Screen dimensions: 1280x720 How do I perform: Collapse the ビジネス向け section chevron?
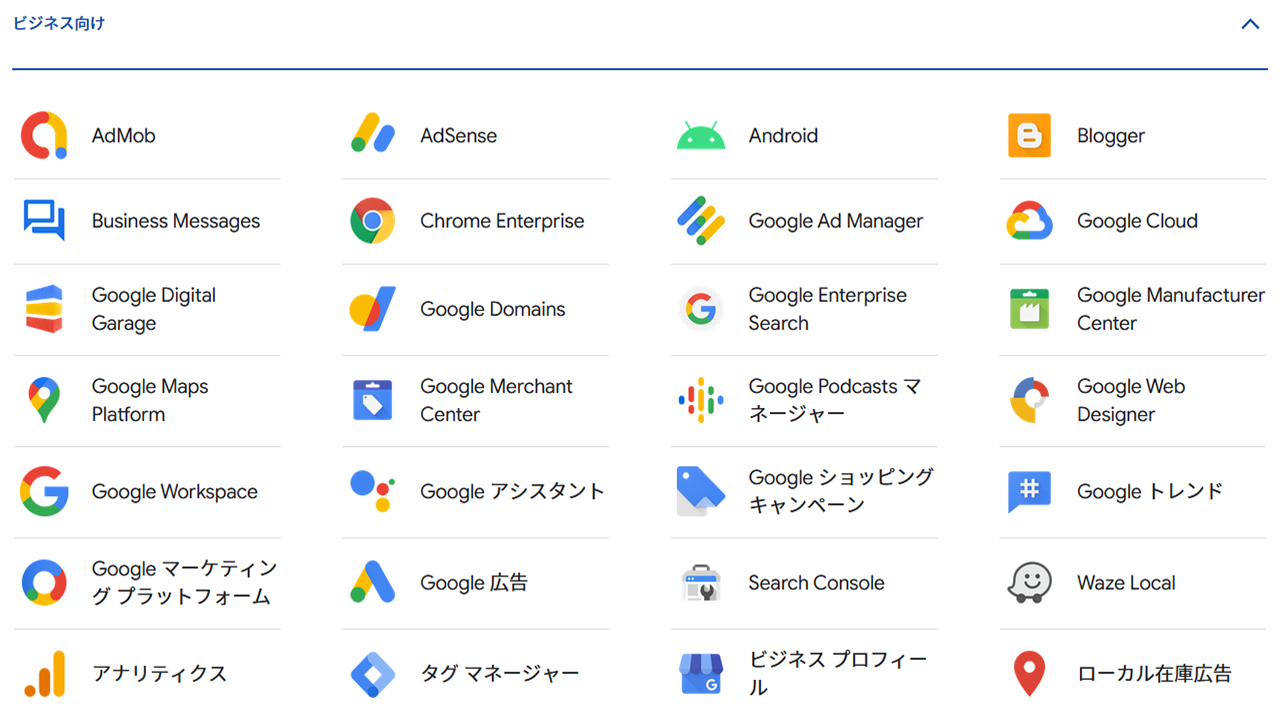[x=1250, y=24]
